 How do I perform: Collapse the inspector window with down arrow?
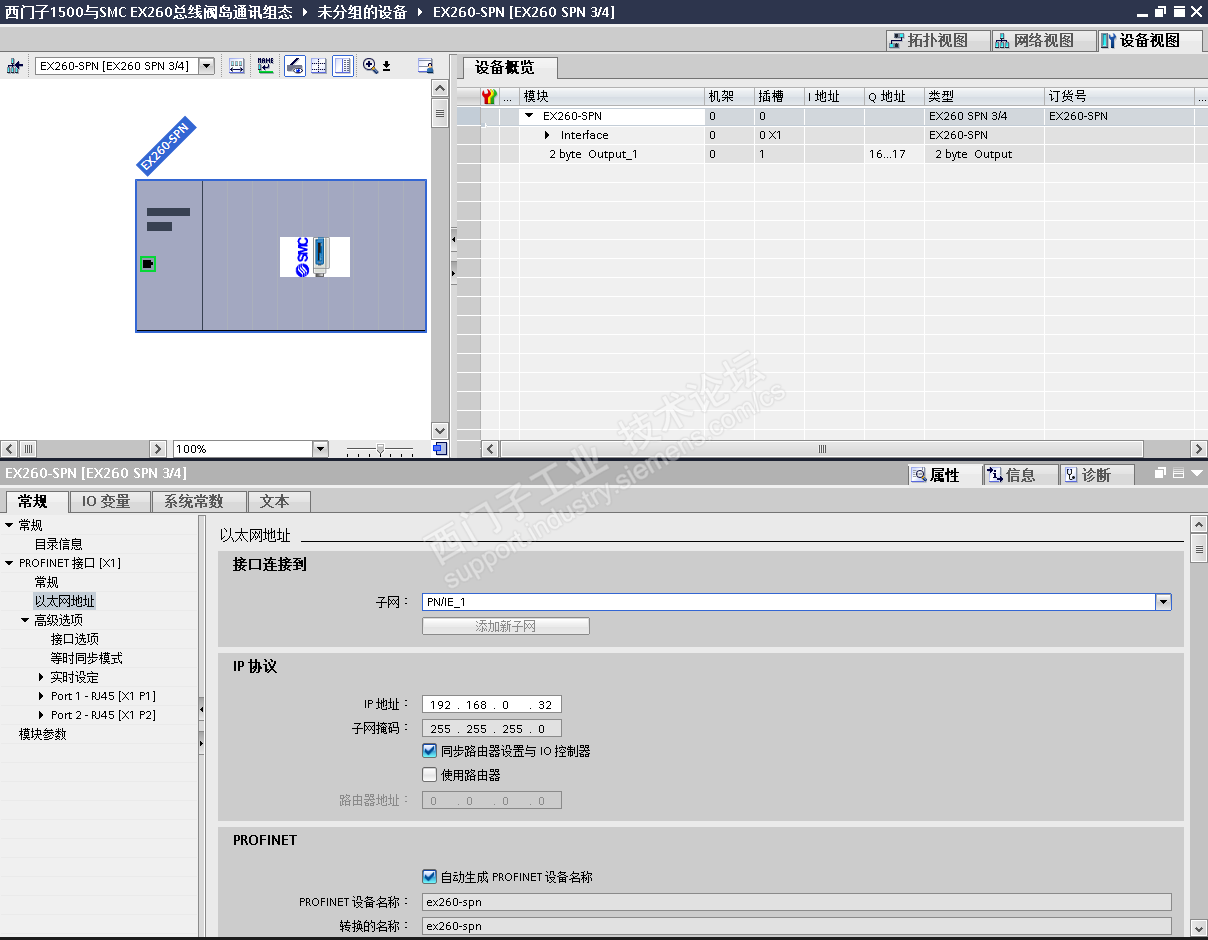tap(1197, 474)
